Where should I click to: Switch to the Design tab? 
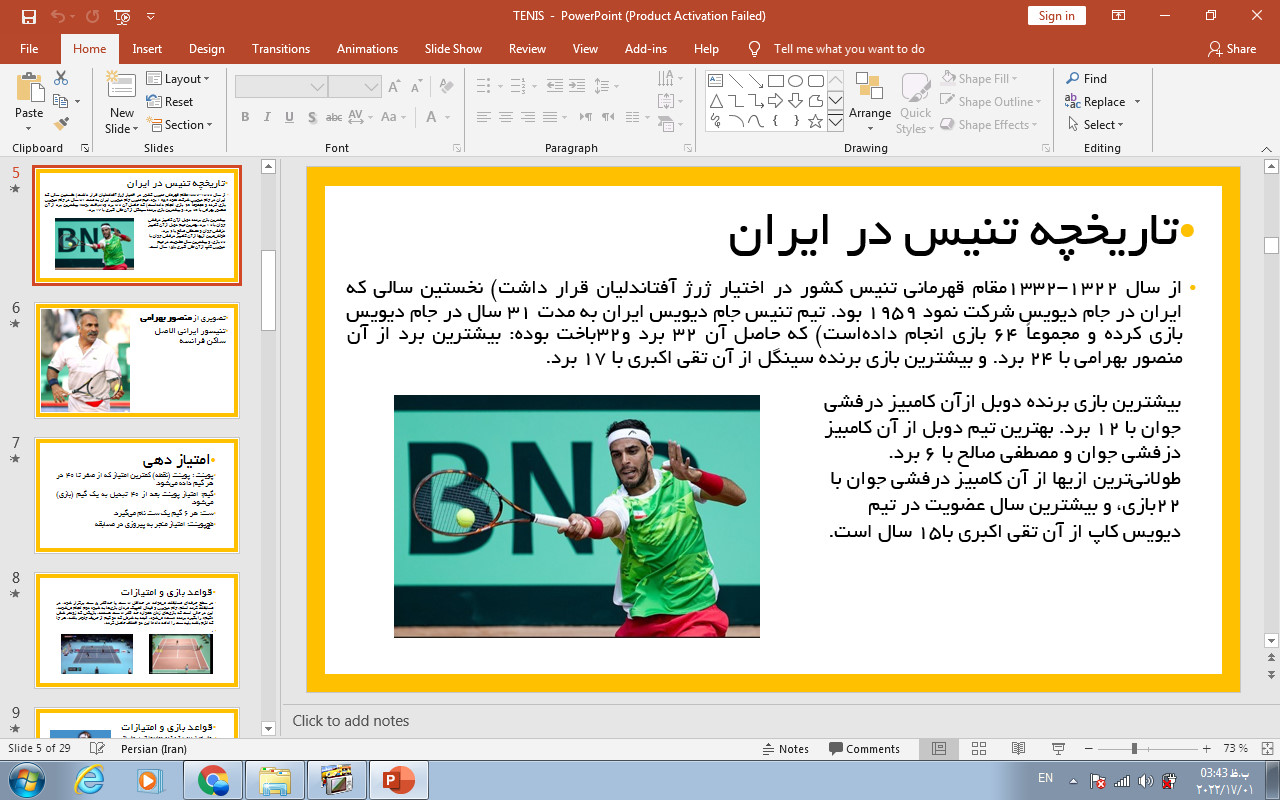coord(206,49)
